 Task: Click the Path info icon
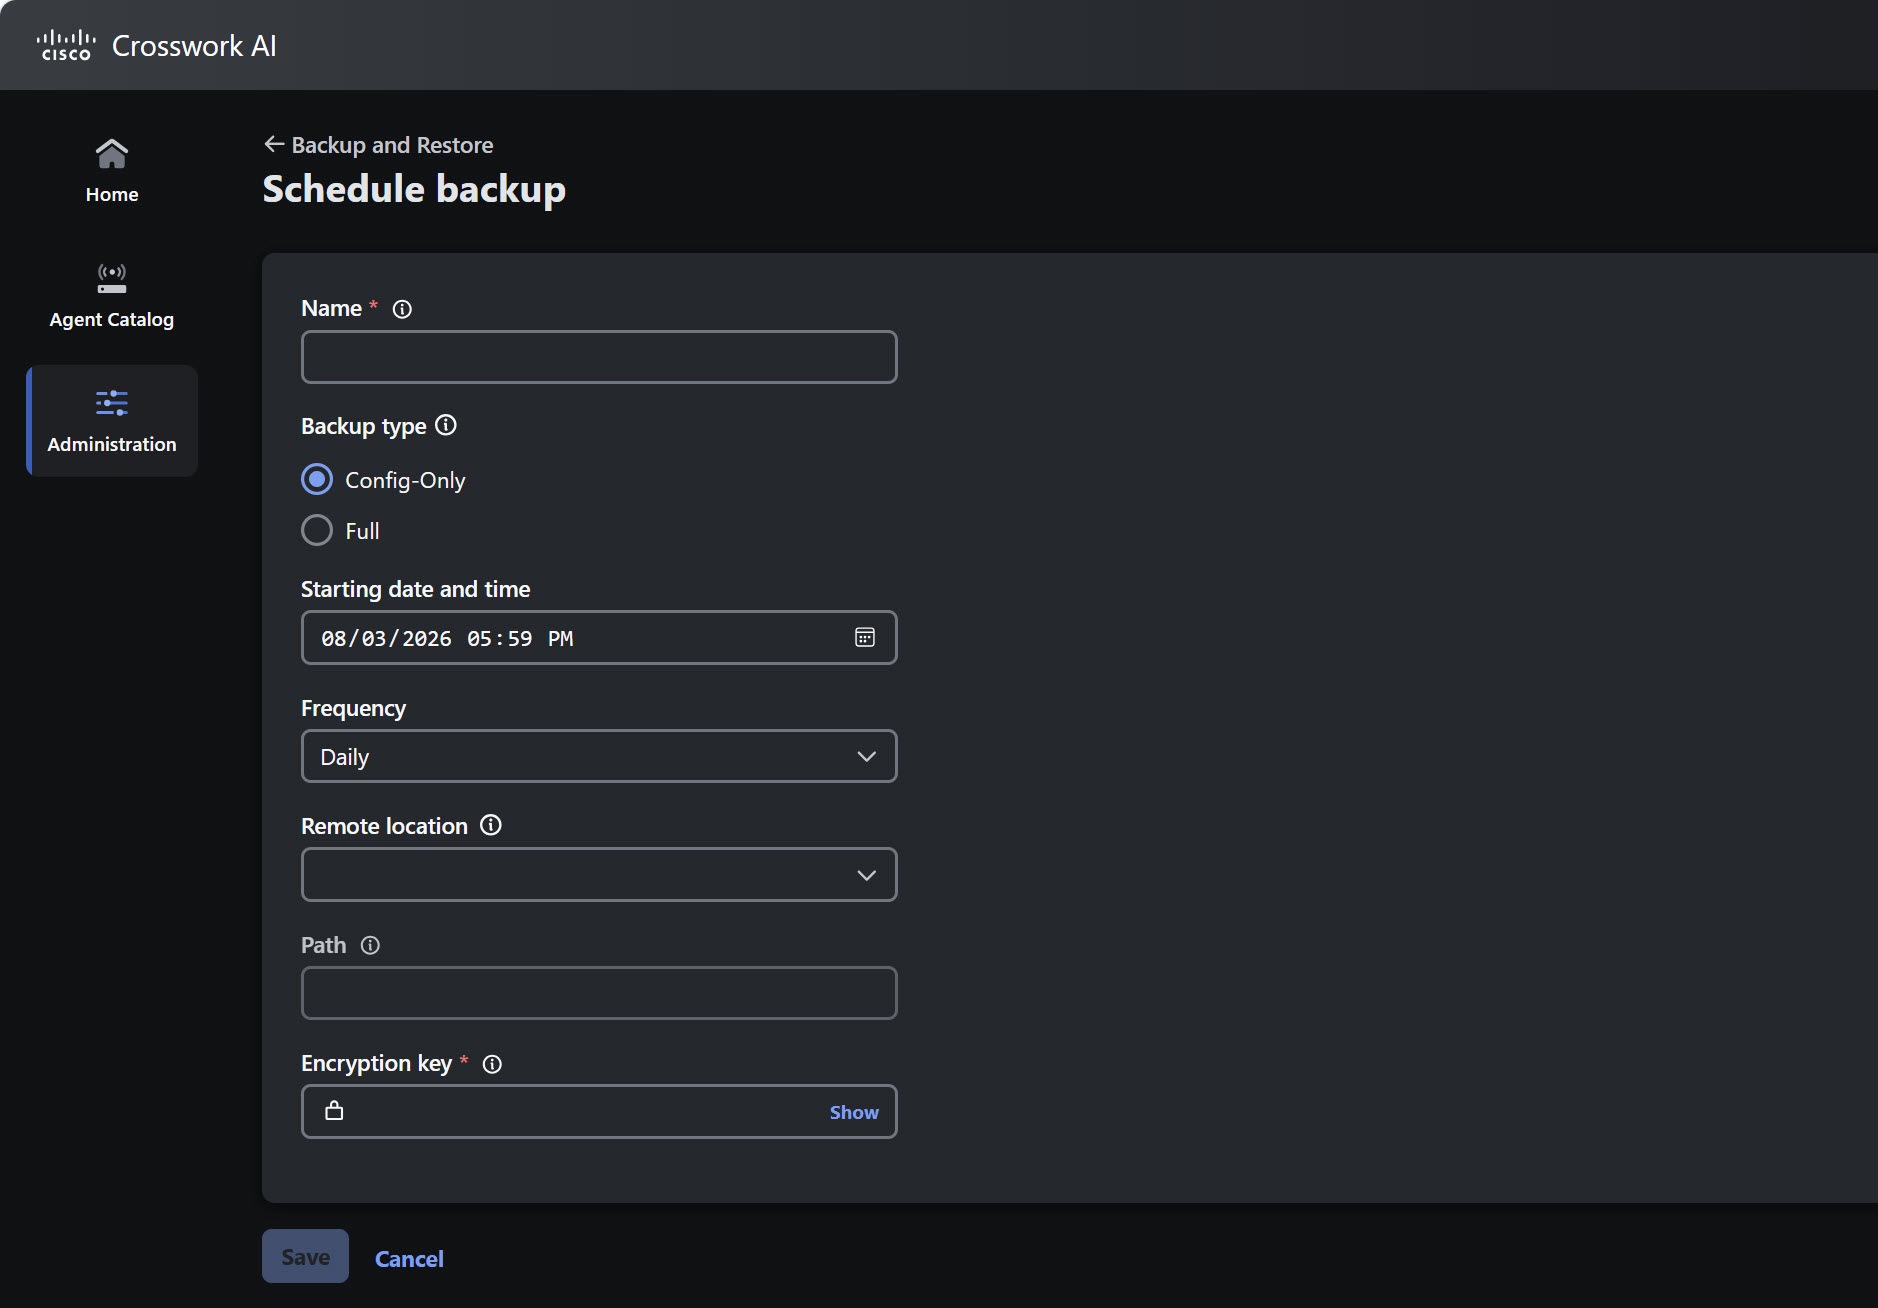pos(370,945)
